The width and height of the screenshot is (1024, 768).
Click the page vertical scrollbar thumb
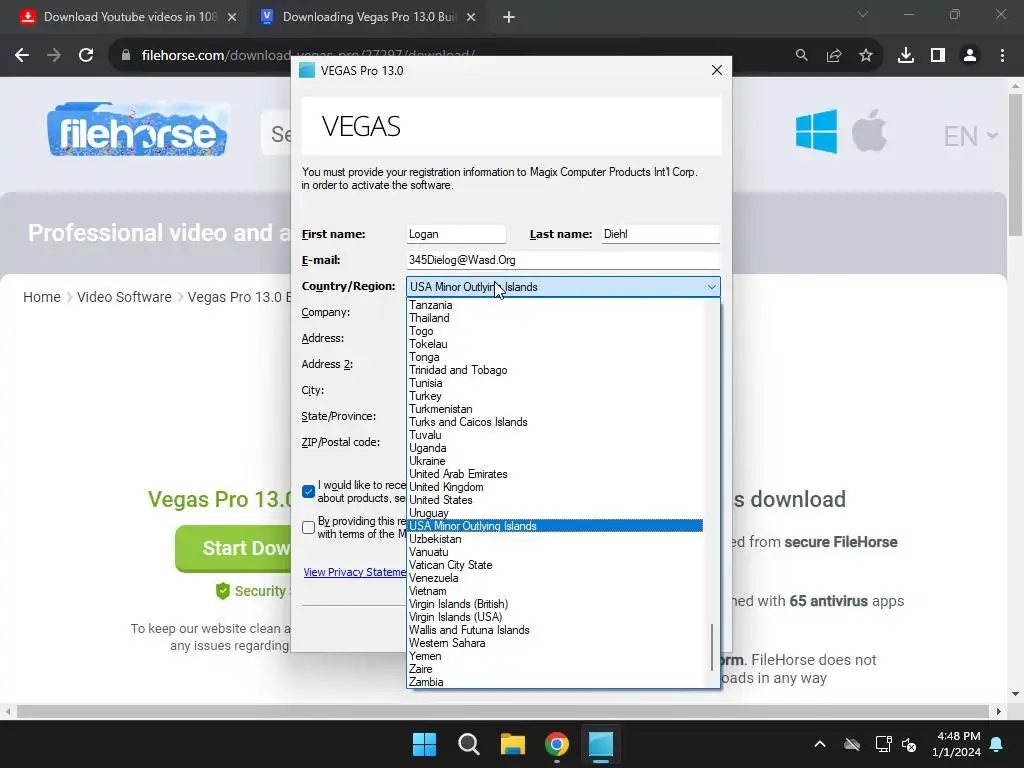tap(1015, 165)
